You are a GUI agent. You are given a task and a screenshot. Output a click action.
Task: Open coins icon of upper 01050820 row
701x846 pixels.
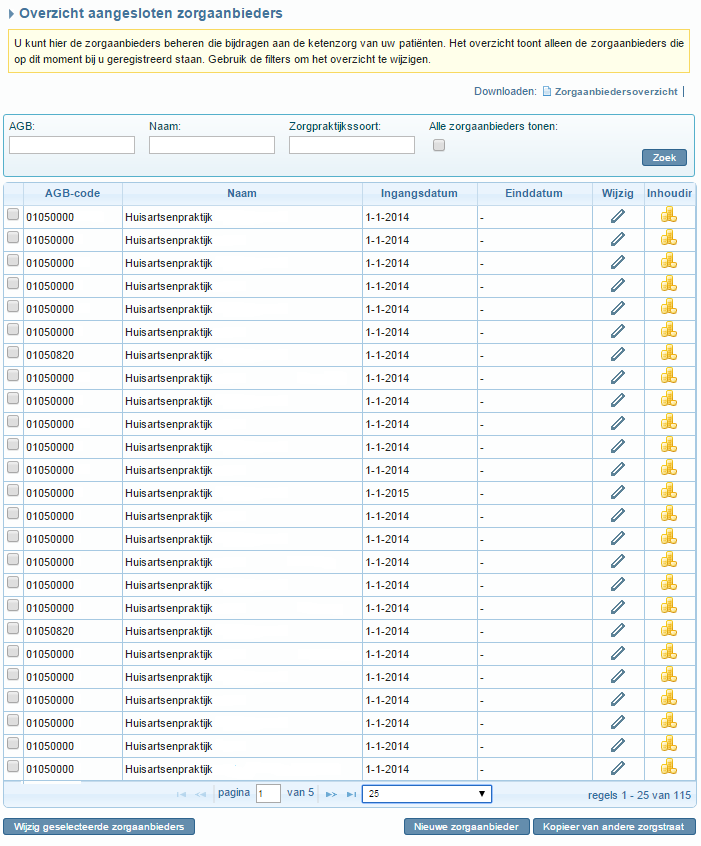(x=669, y=353)
